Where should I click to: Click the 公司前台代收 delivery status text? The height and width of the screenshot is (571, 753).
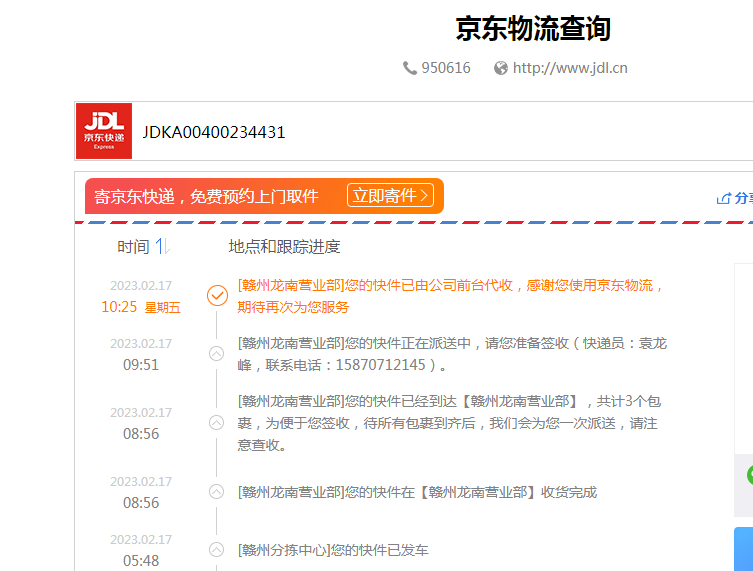[x=451, y=296]
